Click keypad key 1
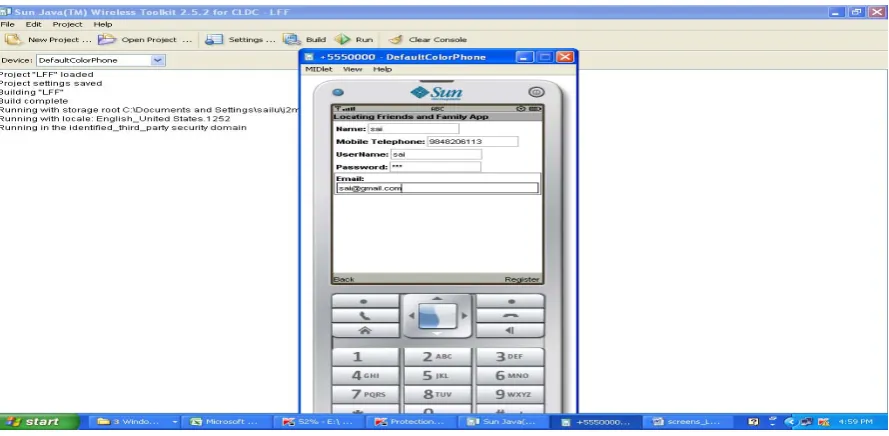The image size is (889, 436). tap(365, 357)
